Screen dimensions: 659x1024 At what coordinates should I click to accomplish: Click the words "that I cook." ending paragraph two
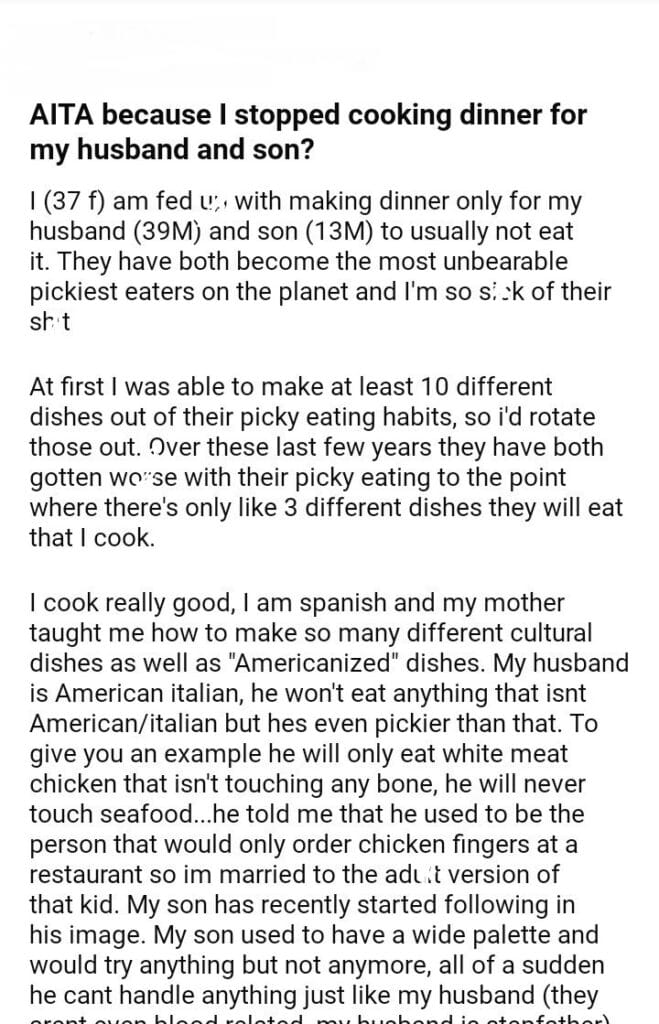pos(93,537)
